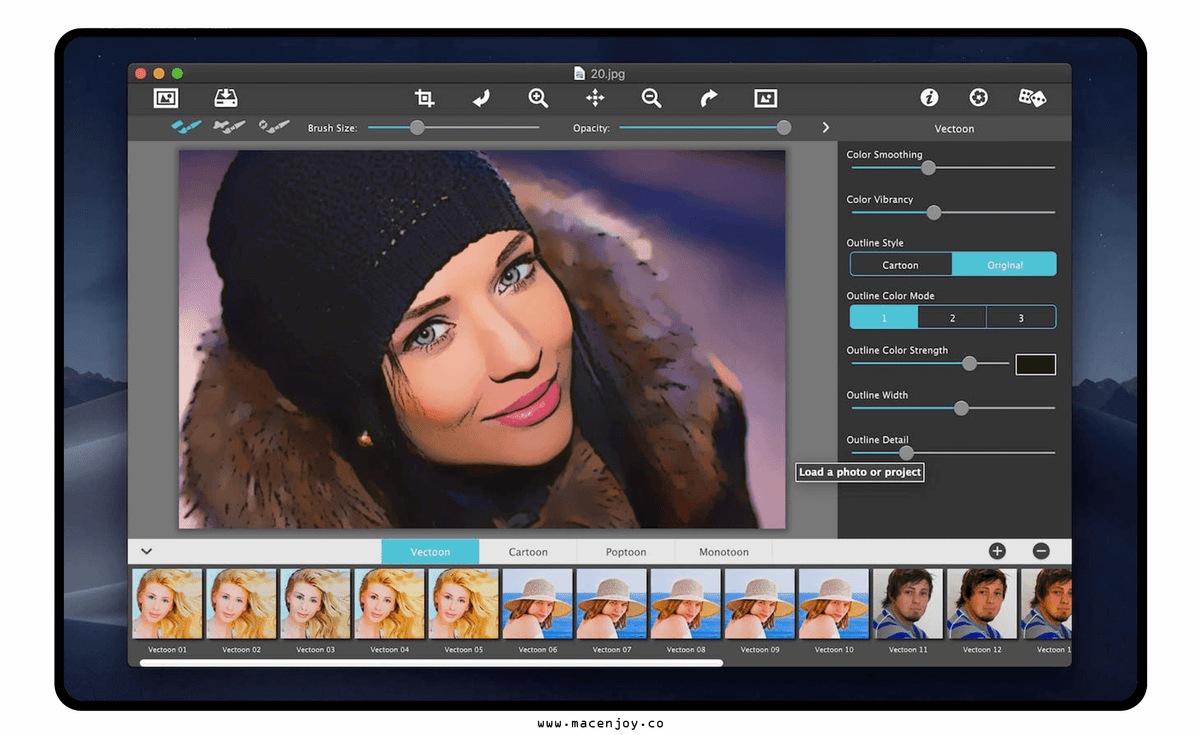This screenshot has width=1200, height=735.
Task: Zoom out with the magnifier minus icon
Action: 652,97
